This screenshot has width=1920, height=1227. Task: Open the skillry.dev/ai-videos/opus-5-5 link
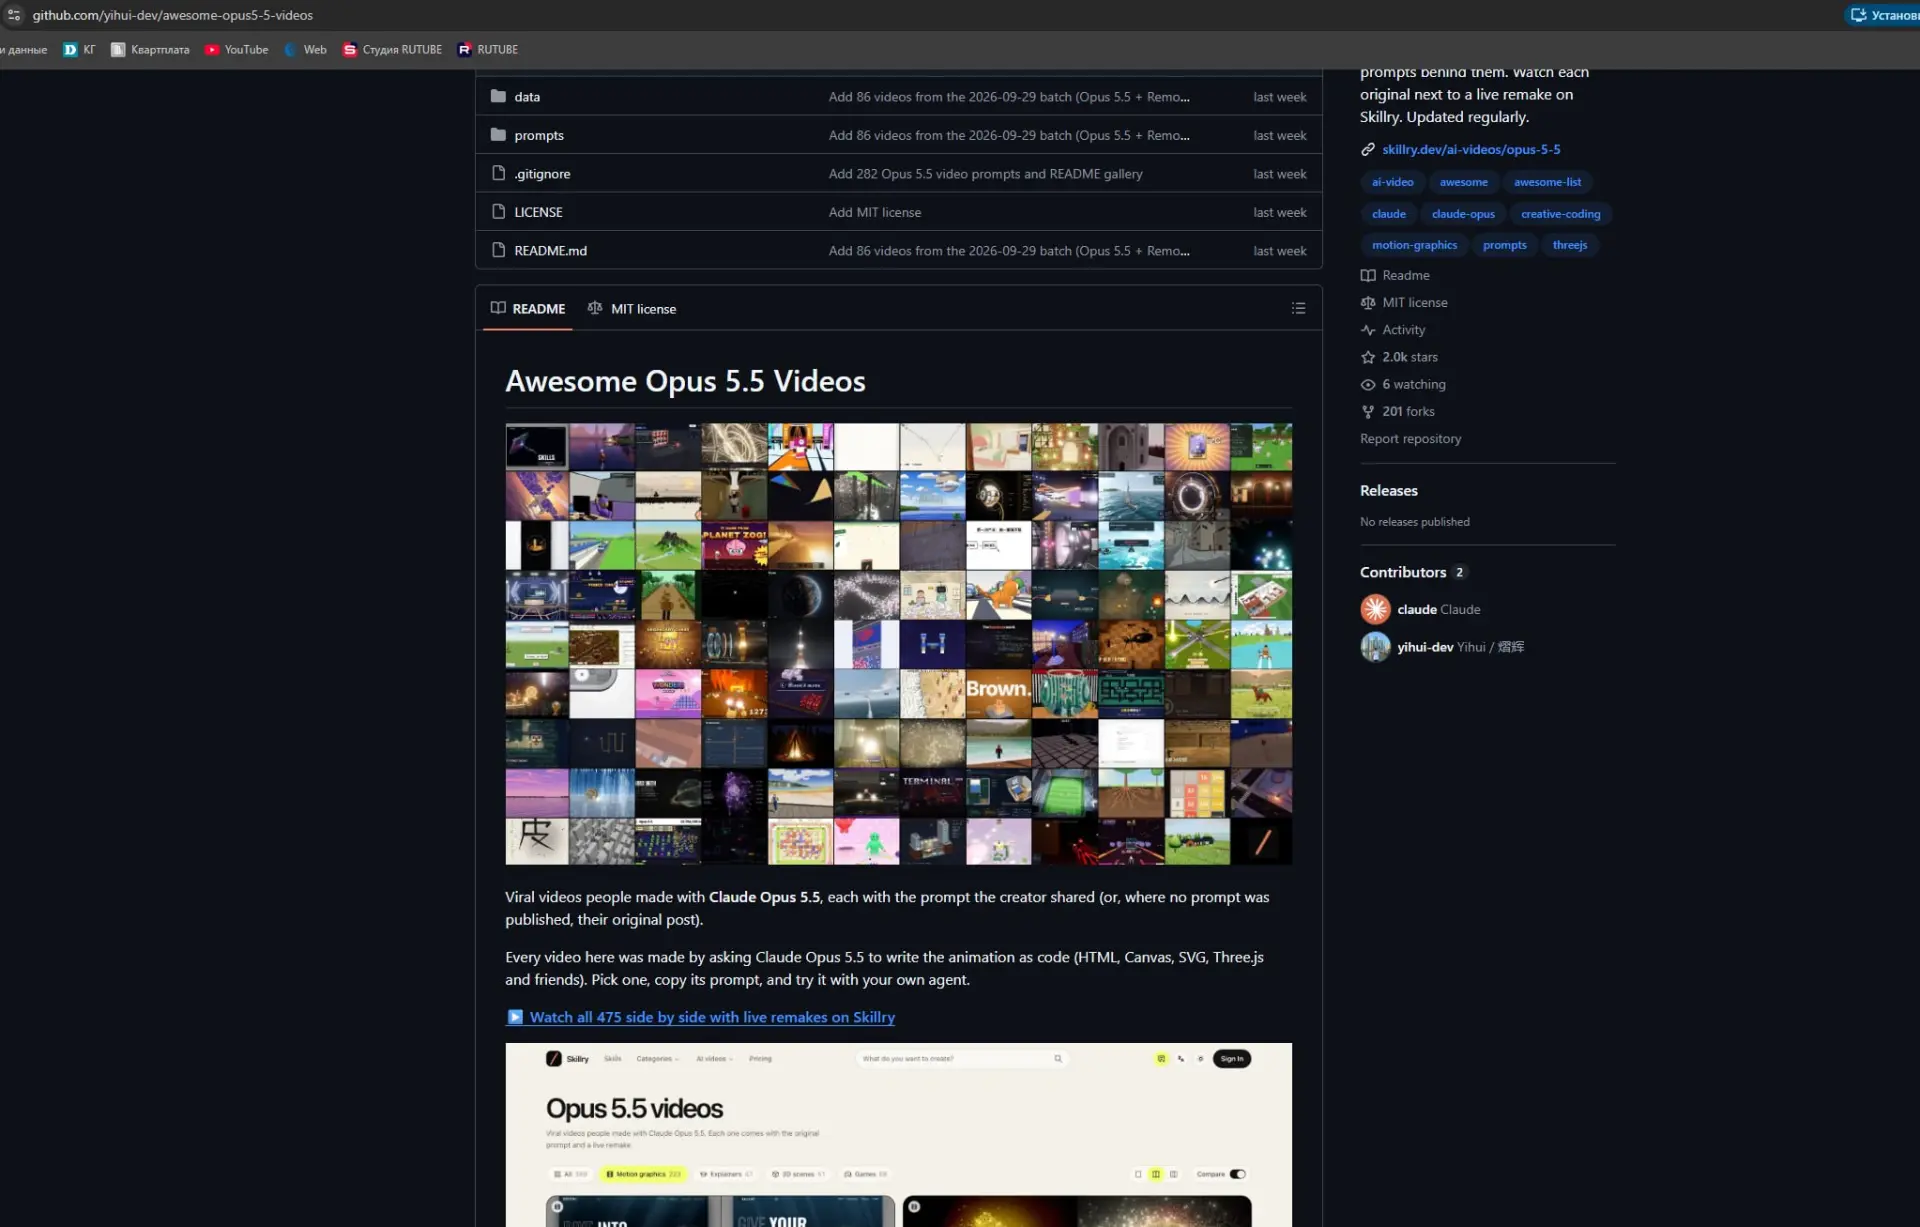coord(1471,149)
